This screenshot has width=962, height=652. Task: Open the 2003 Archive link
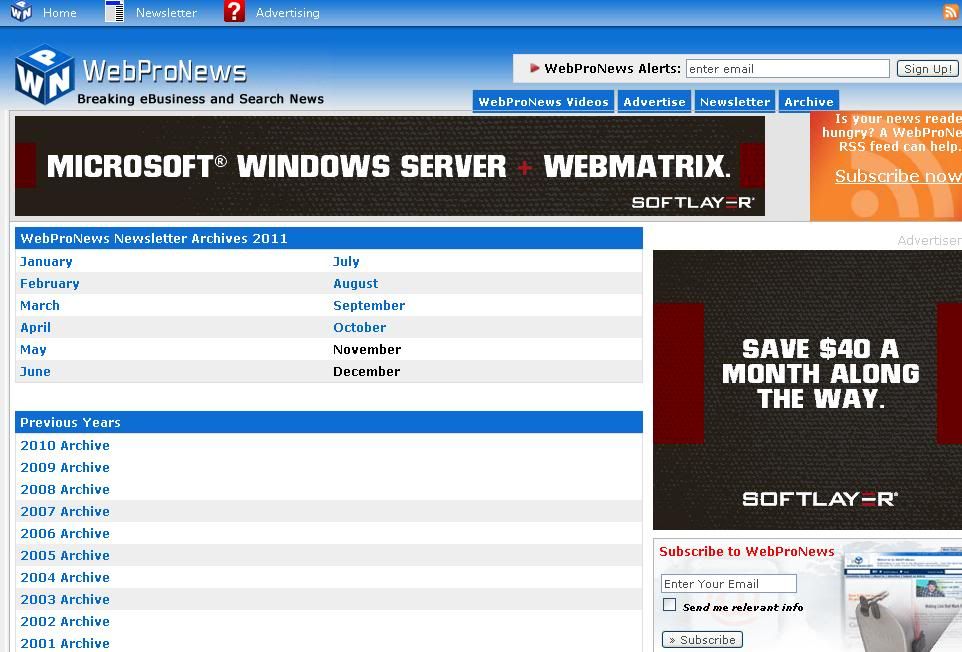click(65, 600)
